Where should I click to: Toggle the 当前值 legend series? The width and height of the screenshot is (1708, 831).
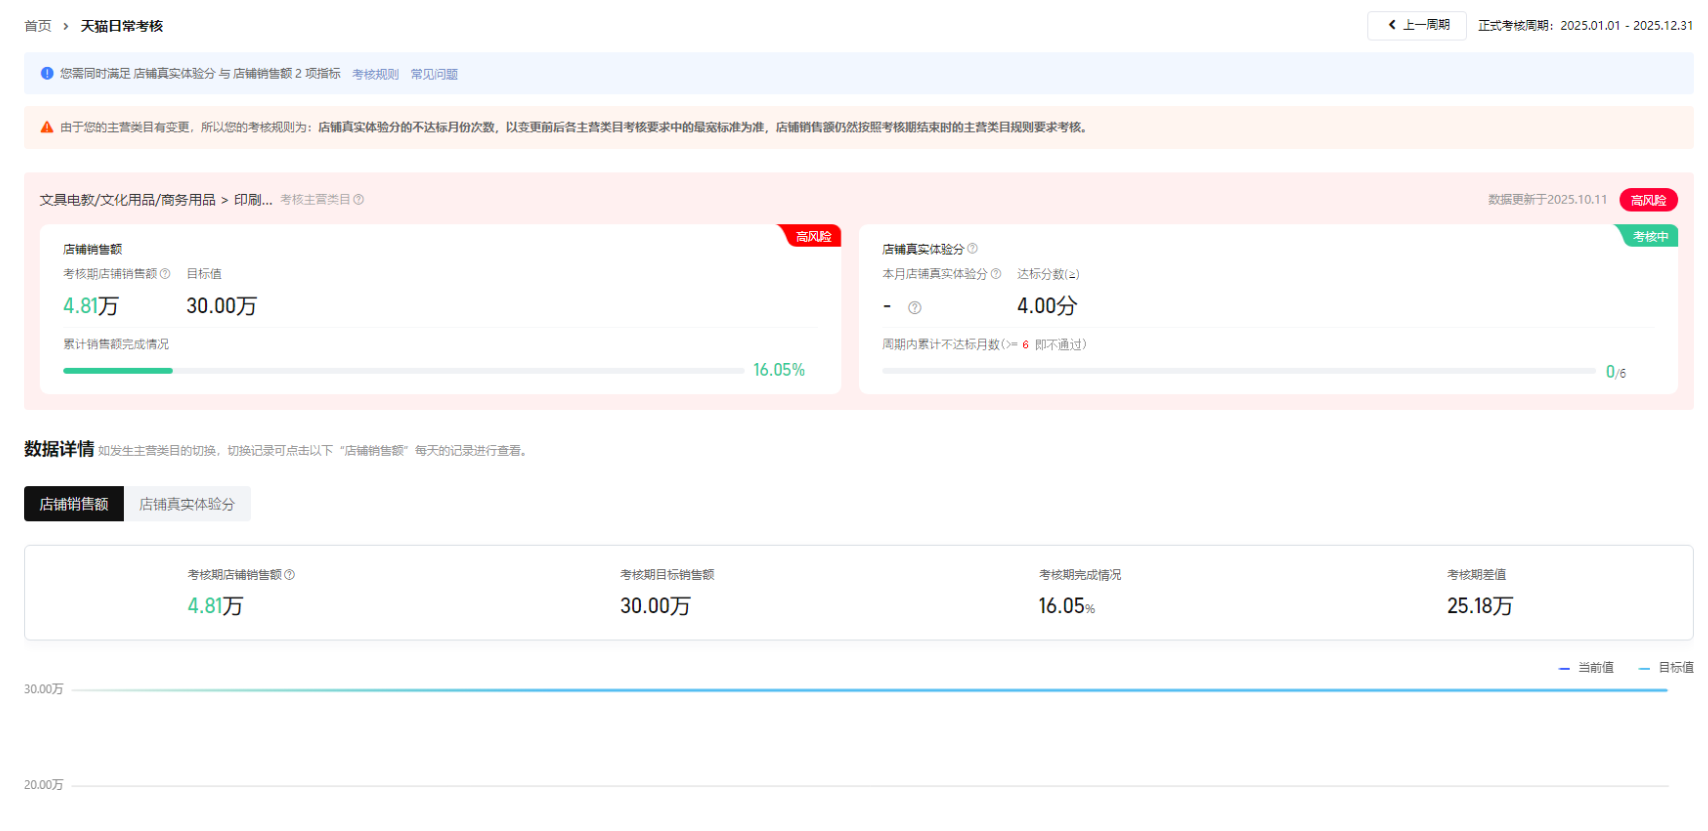pyautogui.click(x=1586, y=668)
